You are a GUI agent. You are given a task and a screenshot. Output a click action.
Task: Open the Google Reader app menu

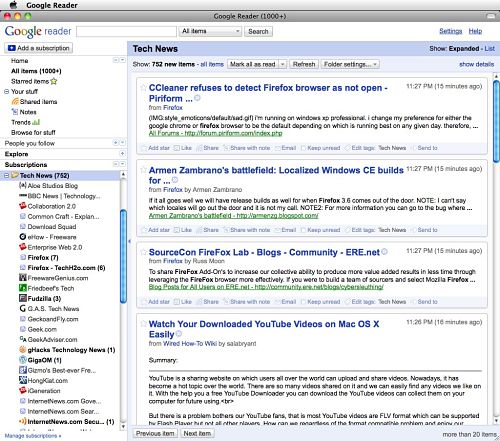coord(52,5)
